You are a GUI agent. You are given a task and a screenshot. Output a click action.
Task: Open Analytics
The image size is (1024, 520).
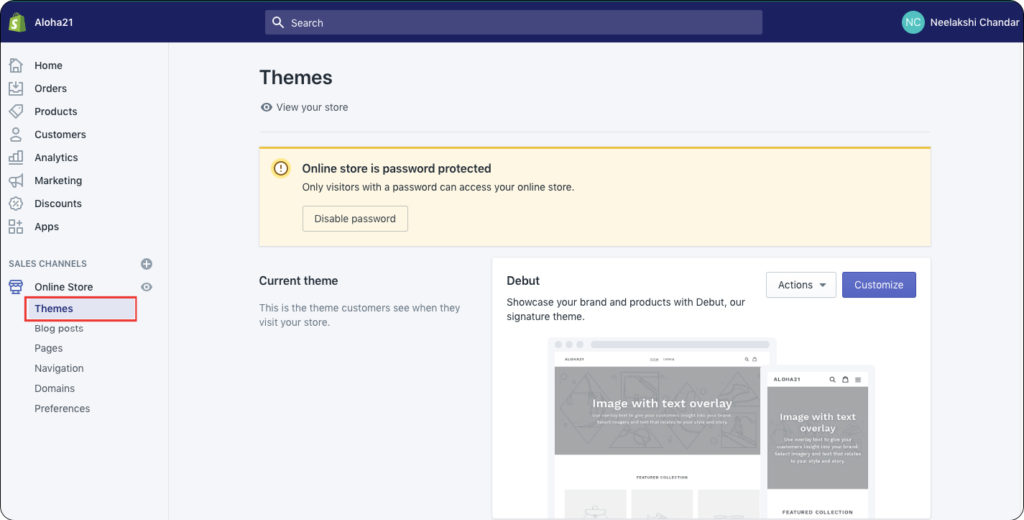coord(56,157)
